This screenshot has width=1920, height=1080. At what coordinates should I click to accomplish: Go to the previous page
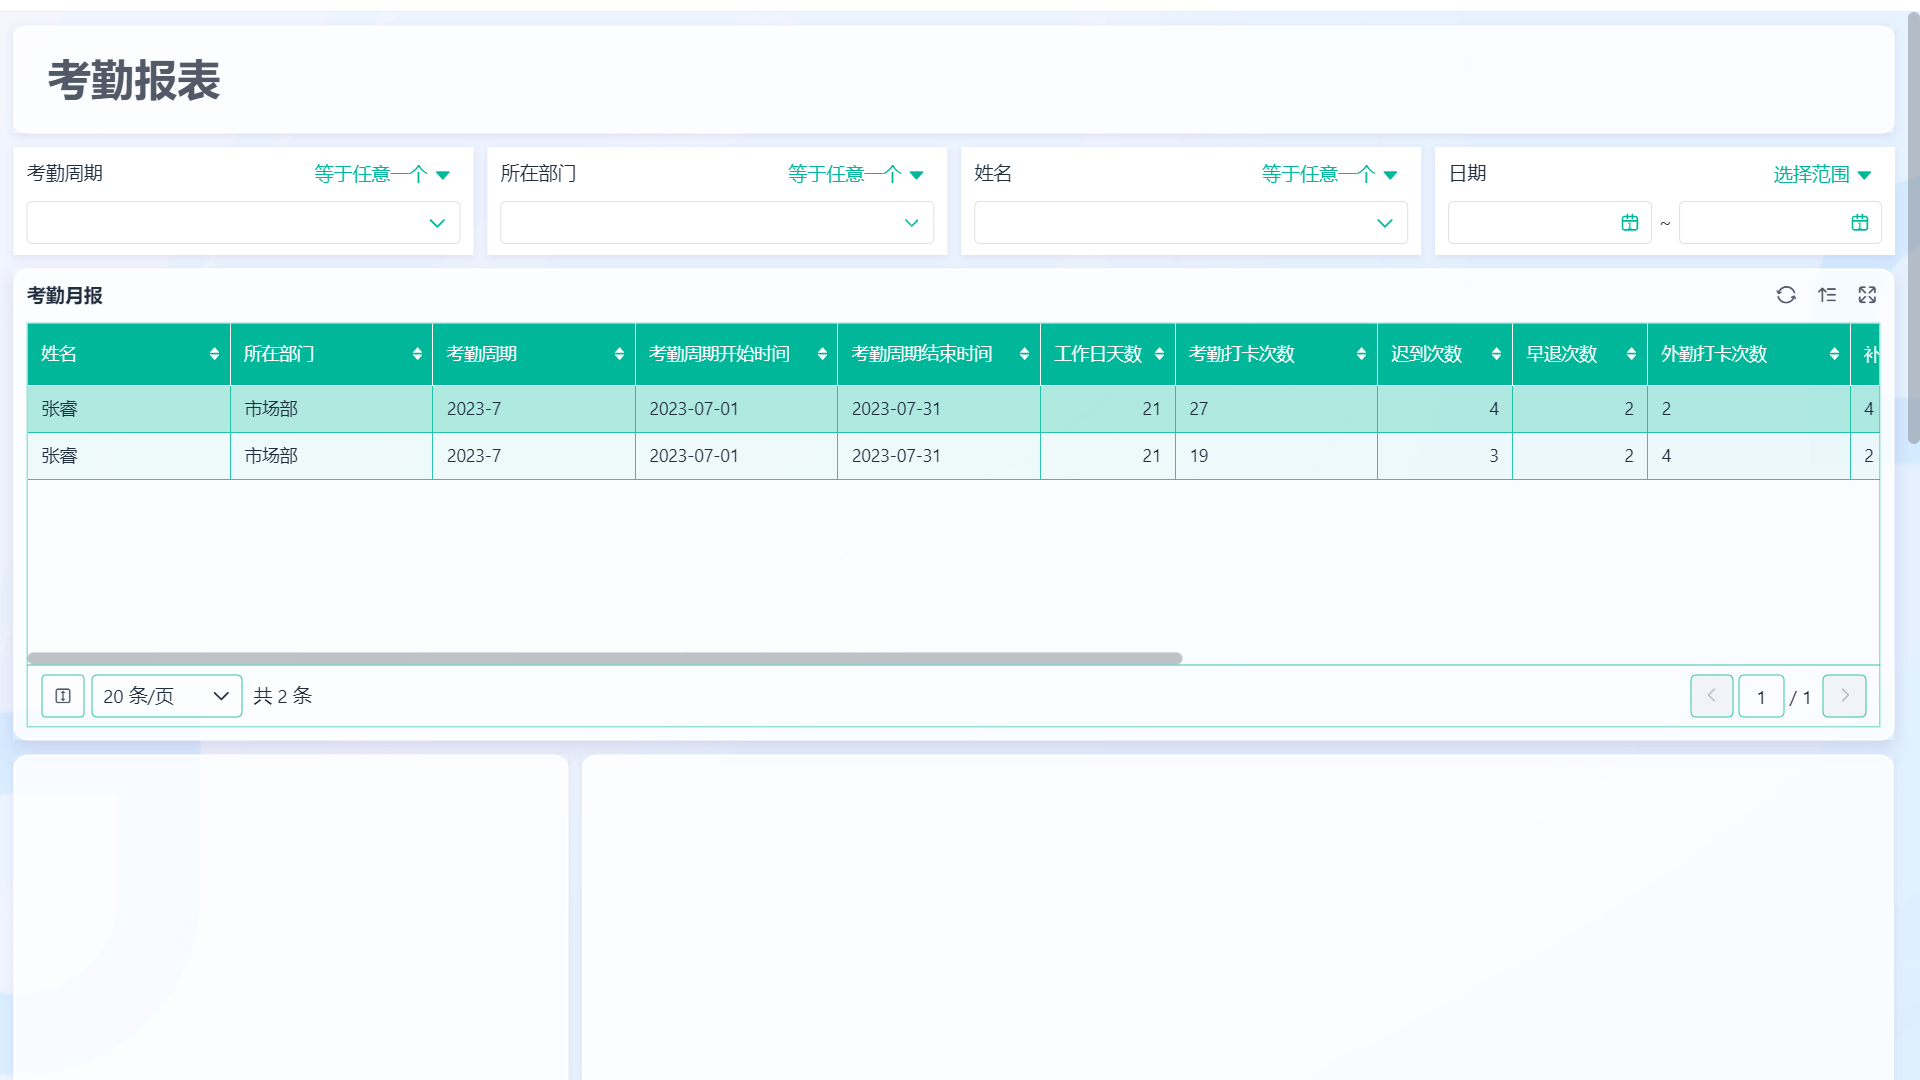(1712, 696)
